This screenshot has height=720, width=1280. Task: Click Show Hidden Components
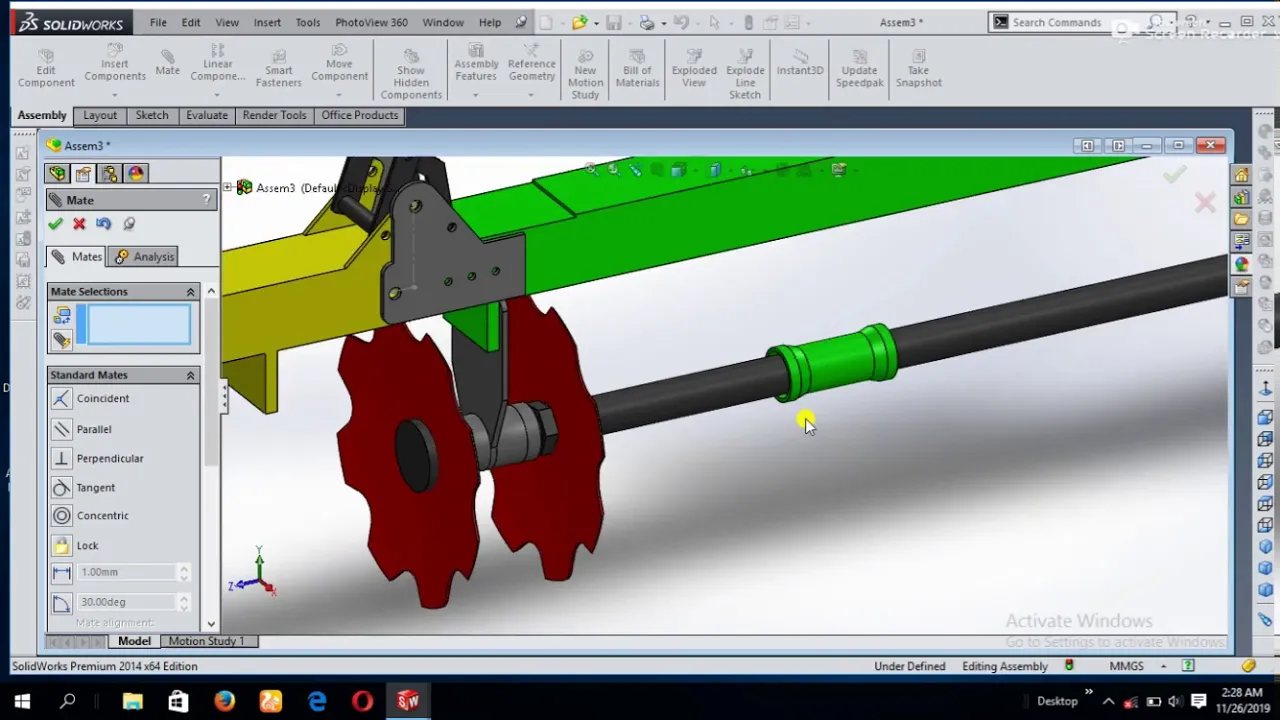click(x=411, y=74)
